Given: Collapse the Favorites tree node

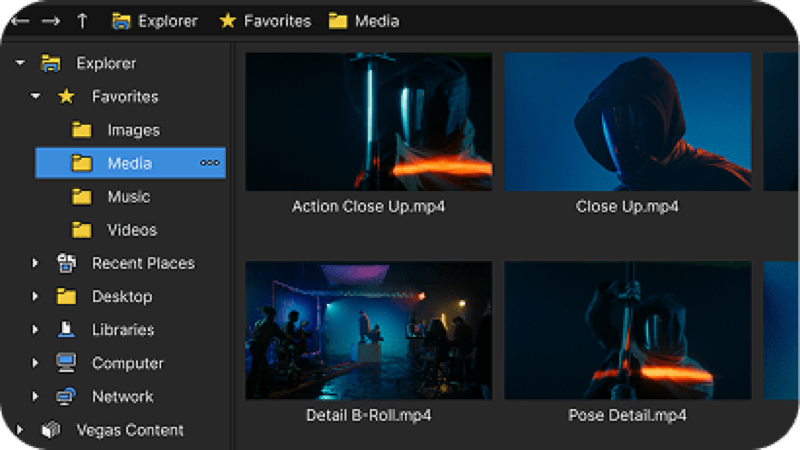Looking at the screenshot, I should 35,96.
